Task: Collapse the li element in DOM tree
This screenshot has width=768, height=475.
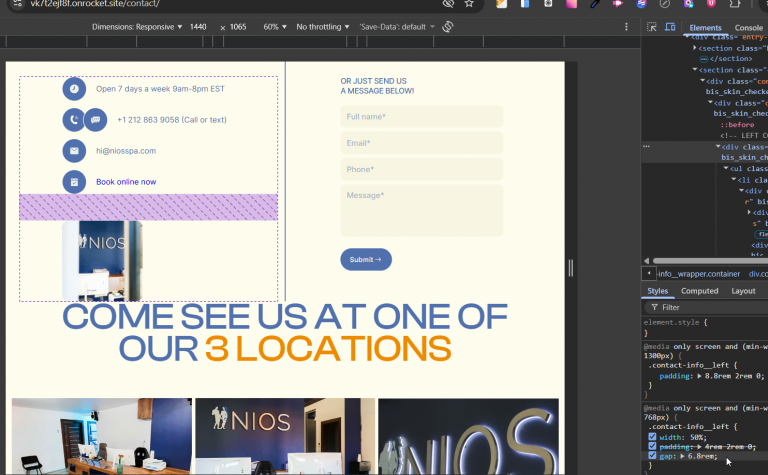Action: pyautogui.click(x=734, y=180)
